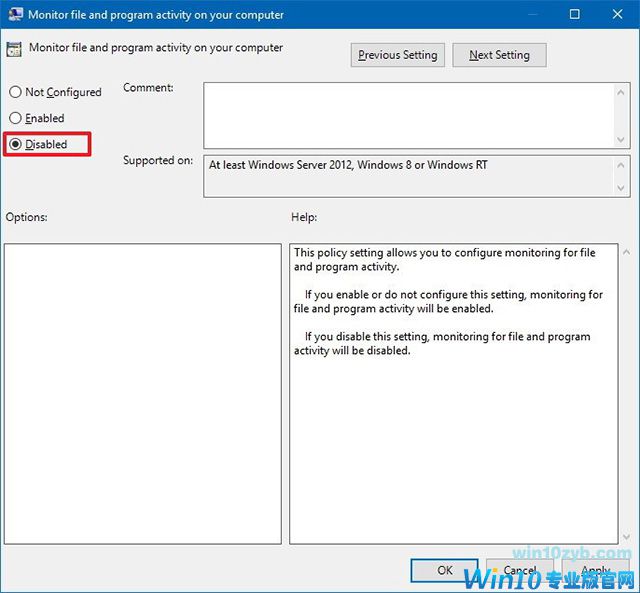Click help text 'This policy setting allows you'
640x593 pixels.
click(x=366, y=253)
